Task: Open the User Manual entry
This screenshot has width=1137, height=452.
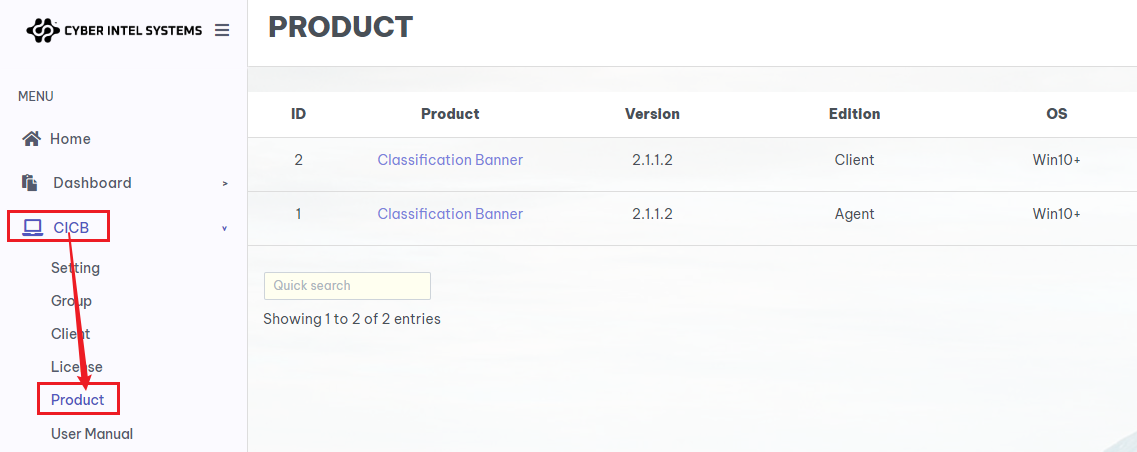Action: coord(92,434)
